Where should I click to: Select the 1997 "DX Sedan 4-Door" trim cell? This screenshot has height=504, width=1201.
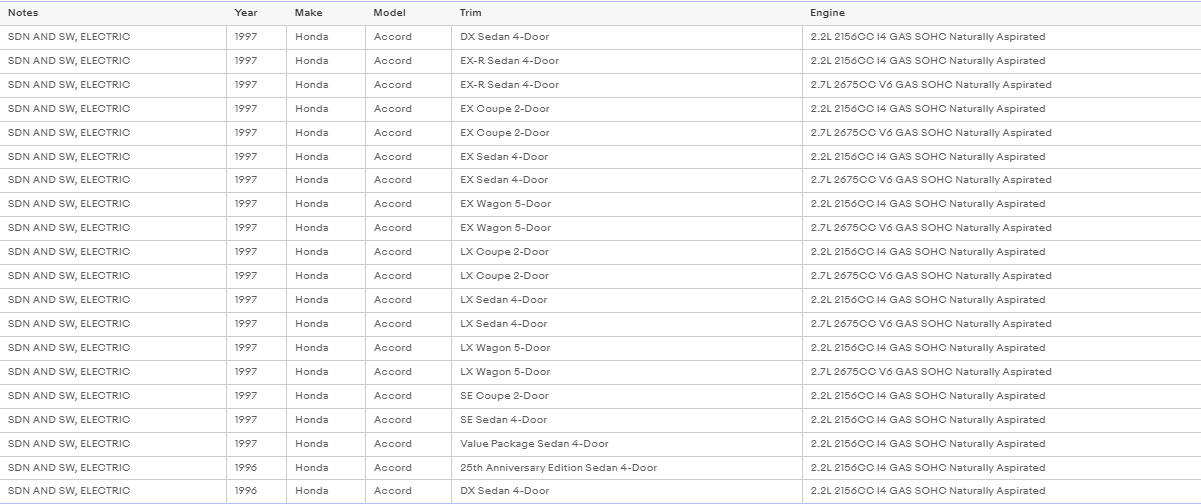point(626,37)
